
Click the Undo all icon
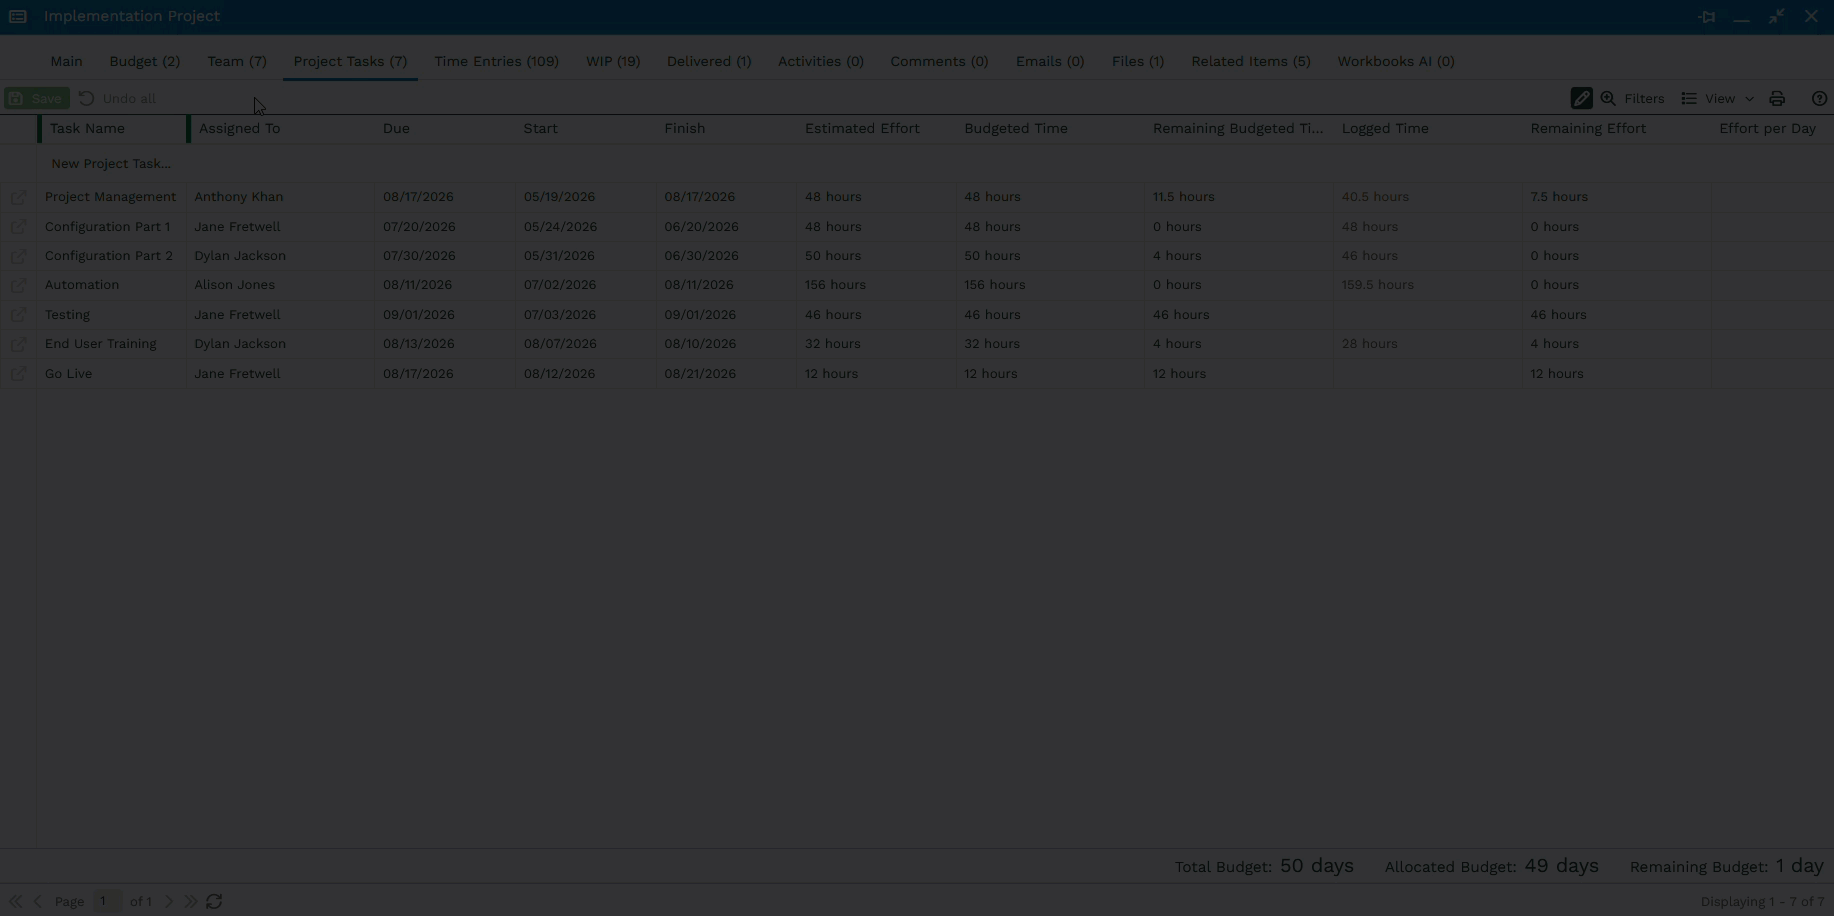click(87, 98)
